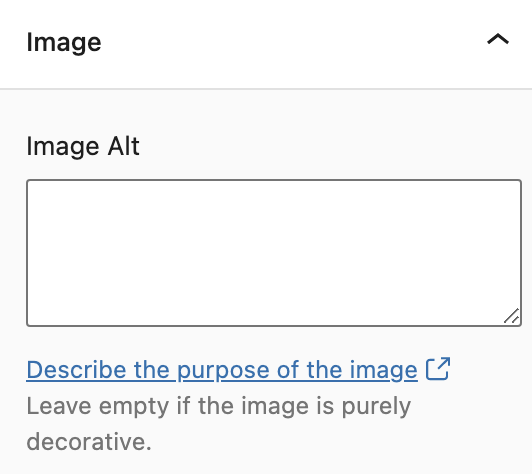This screenshot has height=474, width=532.
Task: Click the word decorative in hint
Action: click(x=89, y=441)
